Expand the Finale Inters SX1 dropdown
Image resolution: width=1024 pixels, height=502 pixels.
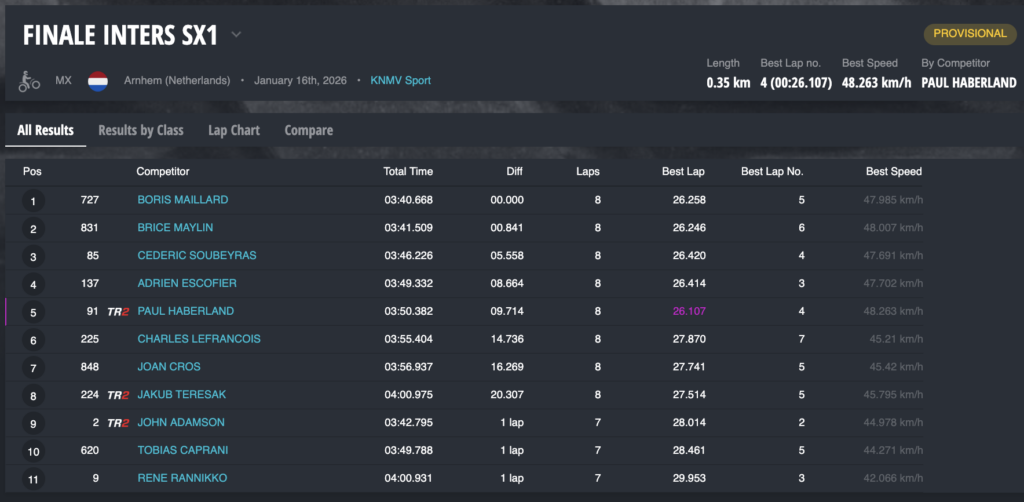tap(236, 35)
